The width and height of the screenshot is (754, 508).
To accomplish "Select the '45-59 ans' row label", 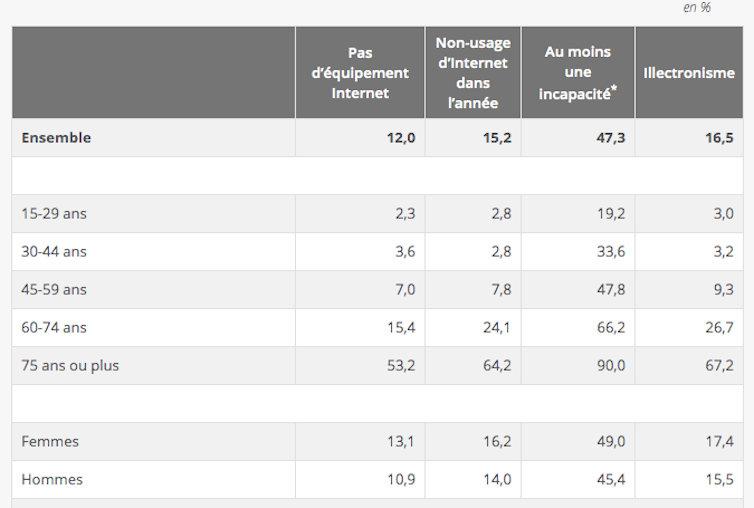I will click(54, 290).
